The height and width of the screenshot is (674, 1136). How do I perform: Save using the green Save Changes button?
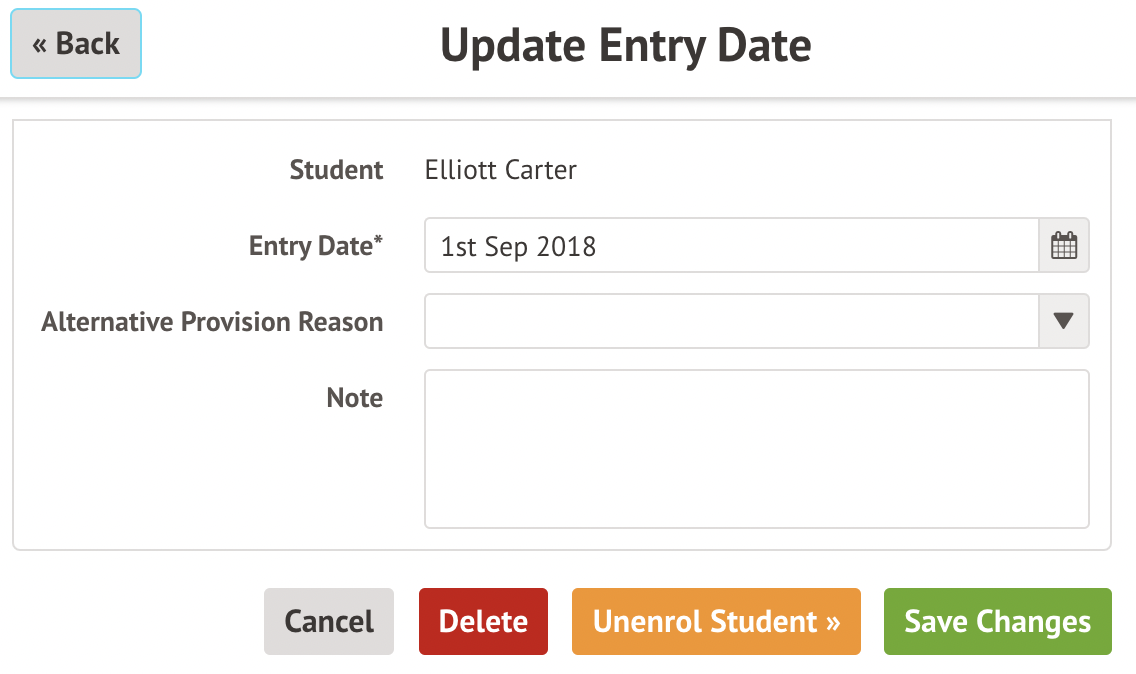tap(997, 621)
